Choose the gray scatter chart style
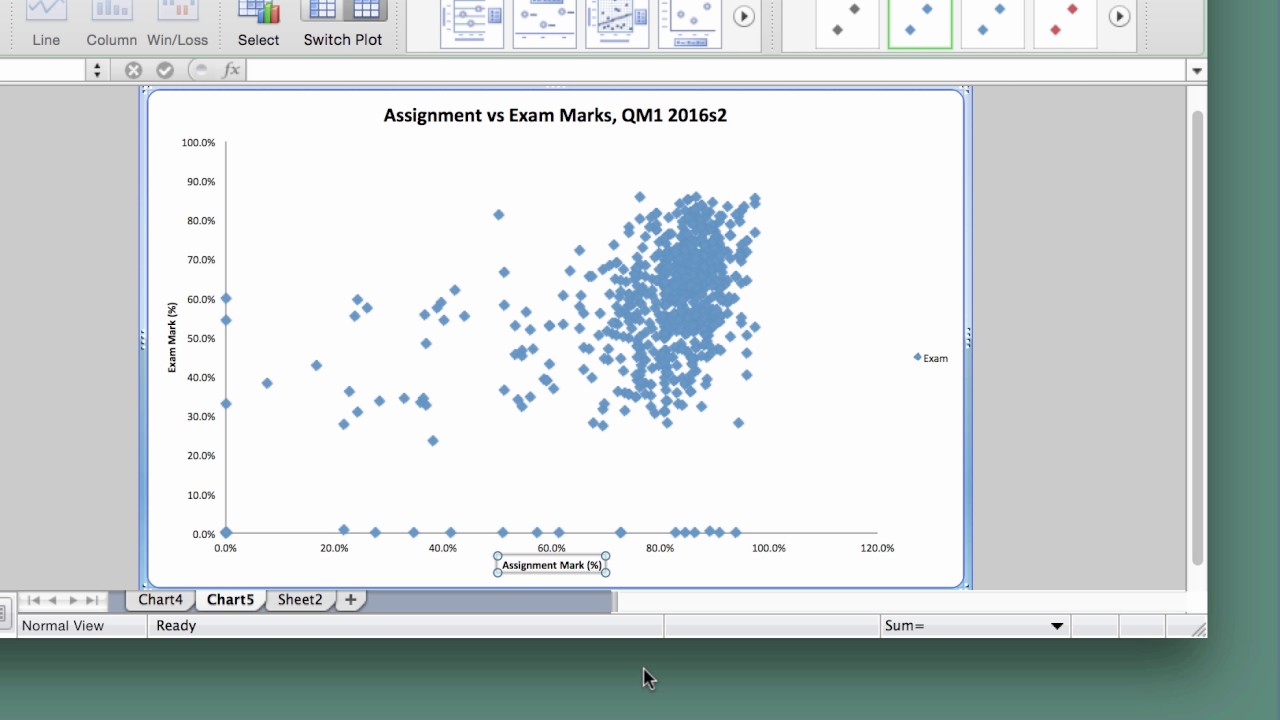The height and width of the screenshot is (720, 1280). (846, 22)
